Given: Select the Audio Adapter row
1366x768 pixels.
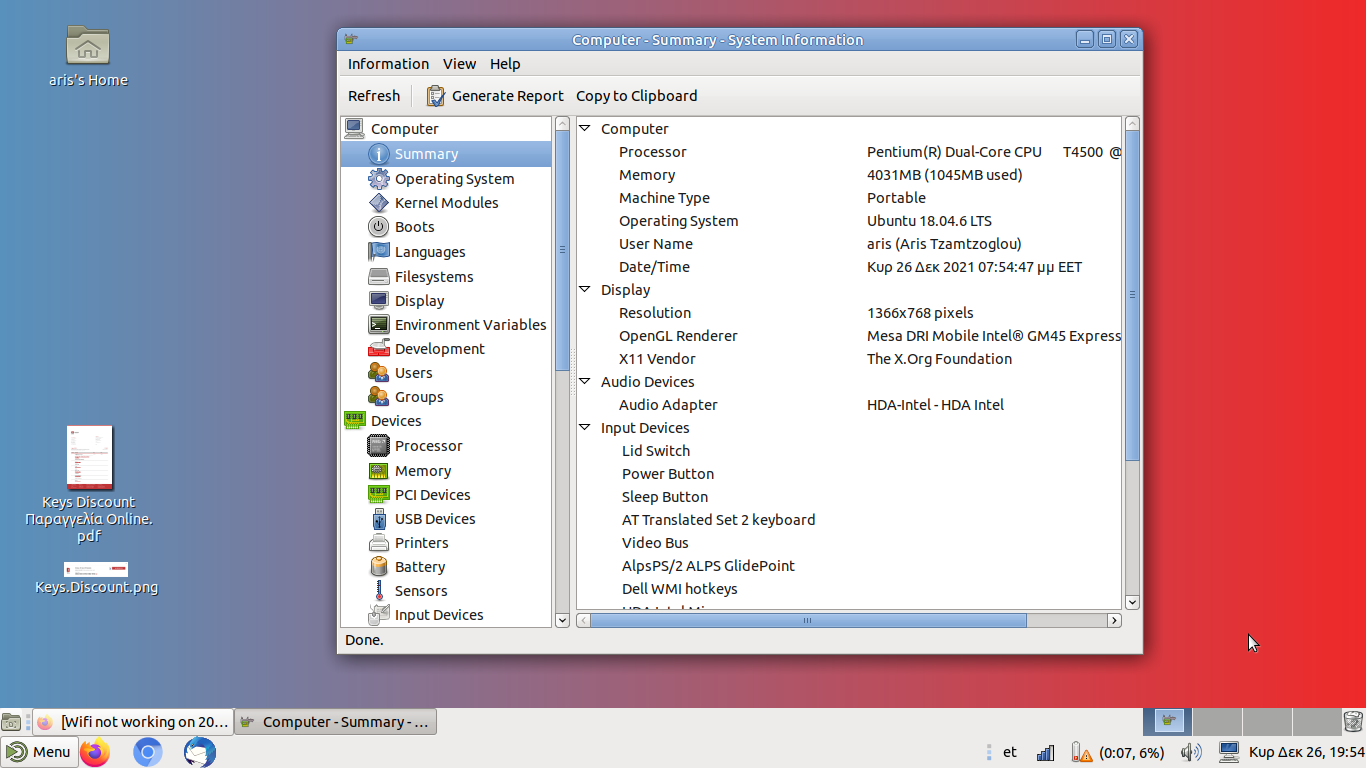Looking at the screenshot, I should click(x=850, y=405).
